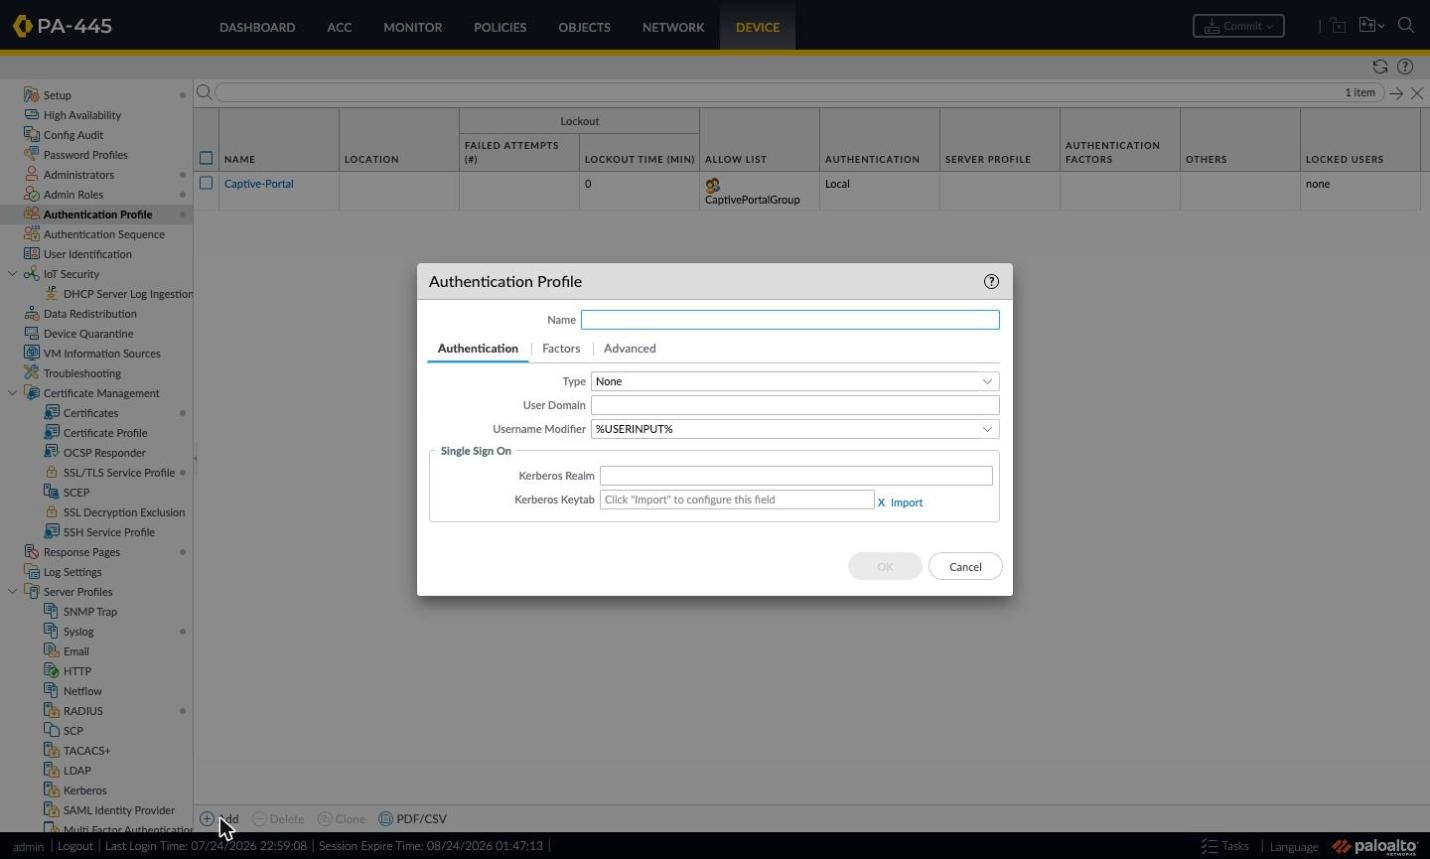Open the Type dropdown
Viewport: 1430px width, 859px height.
coord(795,381)
